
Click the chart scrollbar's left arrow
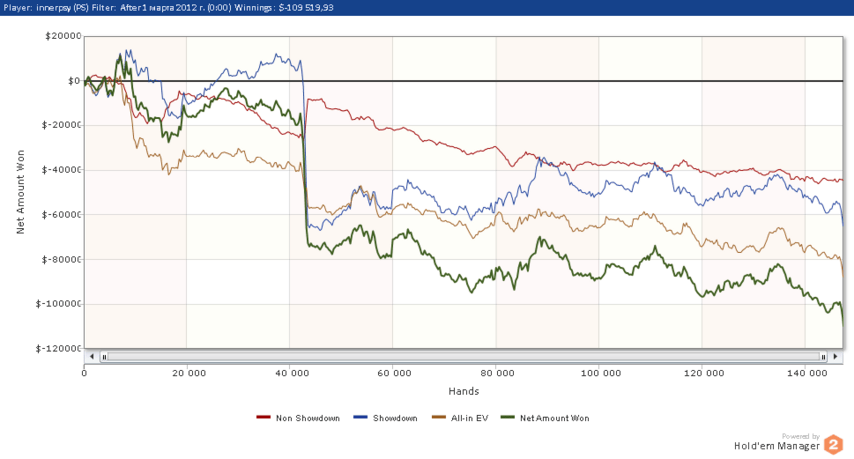point(91,356)
